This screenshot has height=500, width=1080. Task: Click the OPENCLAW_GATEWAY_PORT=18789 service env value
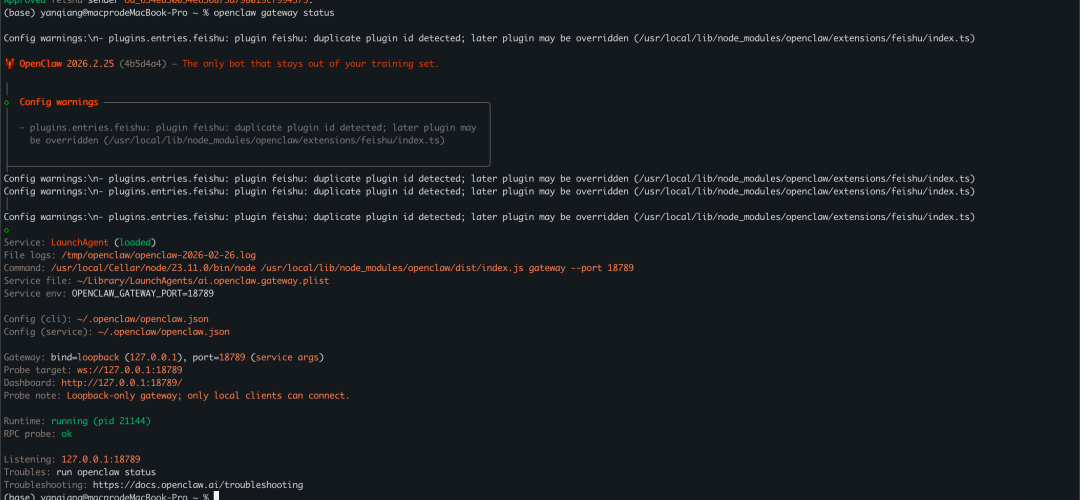click(142, 294)
